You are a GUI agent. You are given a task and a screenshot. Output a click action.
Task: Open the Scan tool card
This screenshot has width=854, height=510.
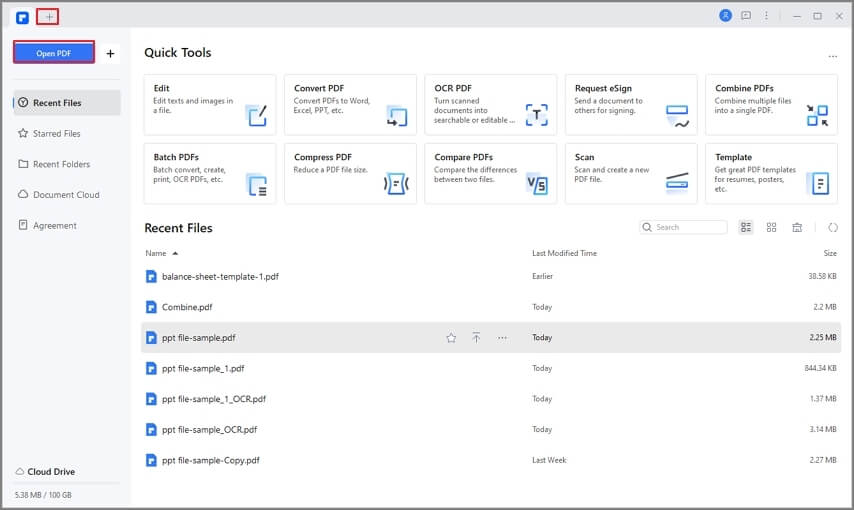[631, 173]
